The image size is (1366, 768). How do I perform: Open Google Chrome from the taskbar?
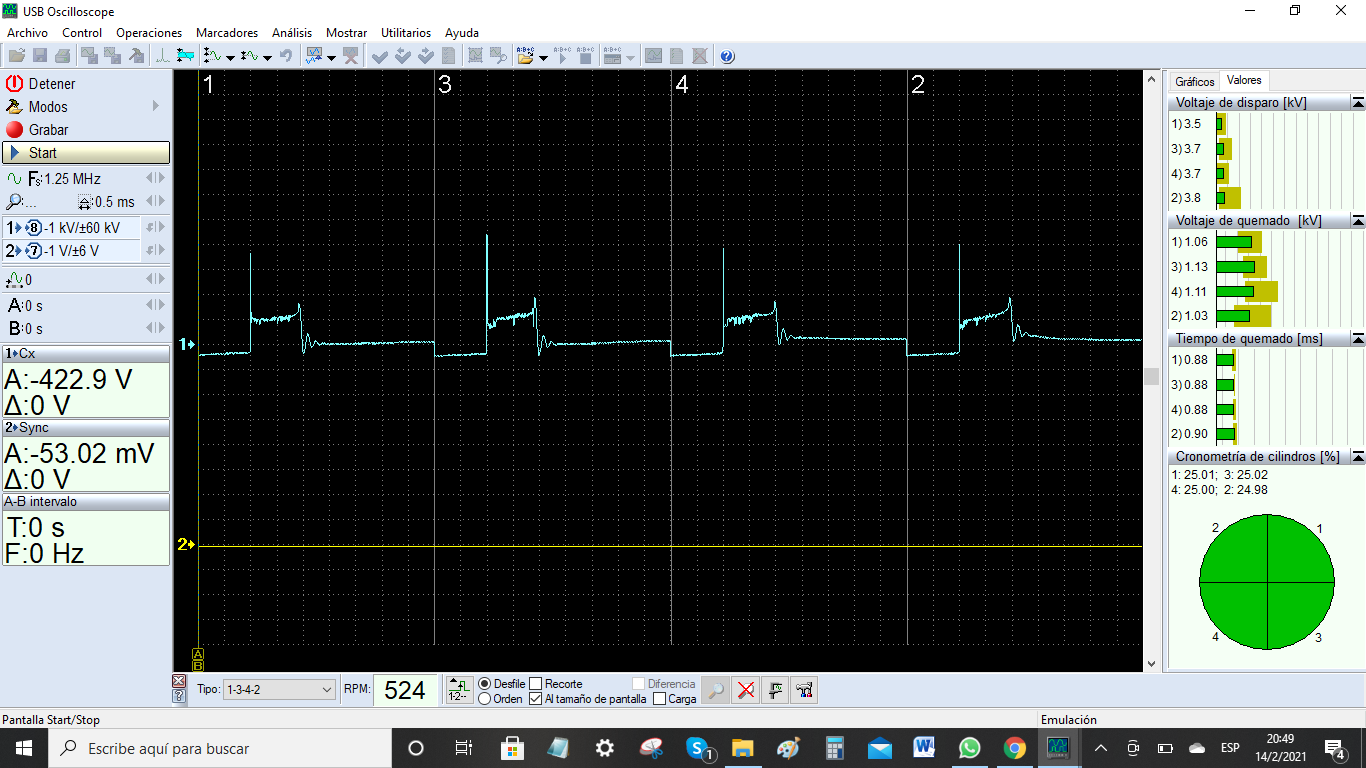click(1014, 748)
